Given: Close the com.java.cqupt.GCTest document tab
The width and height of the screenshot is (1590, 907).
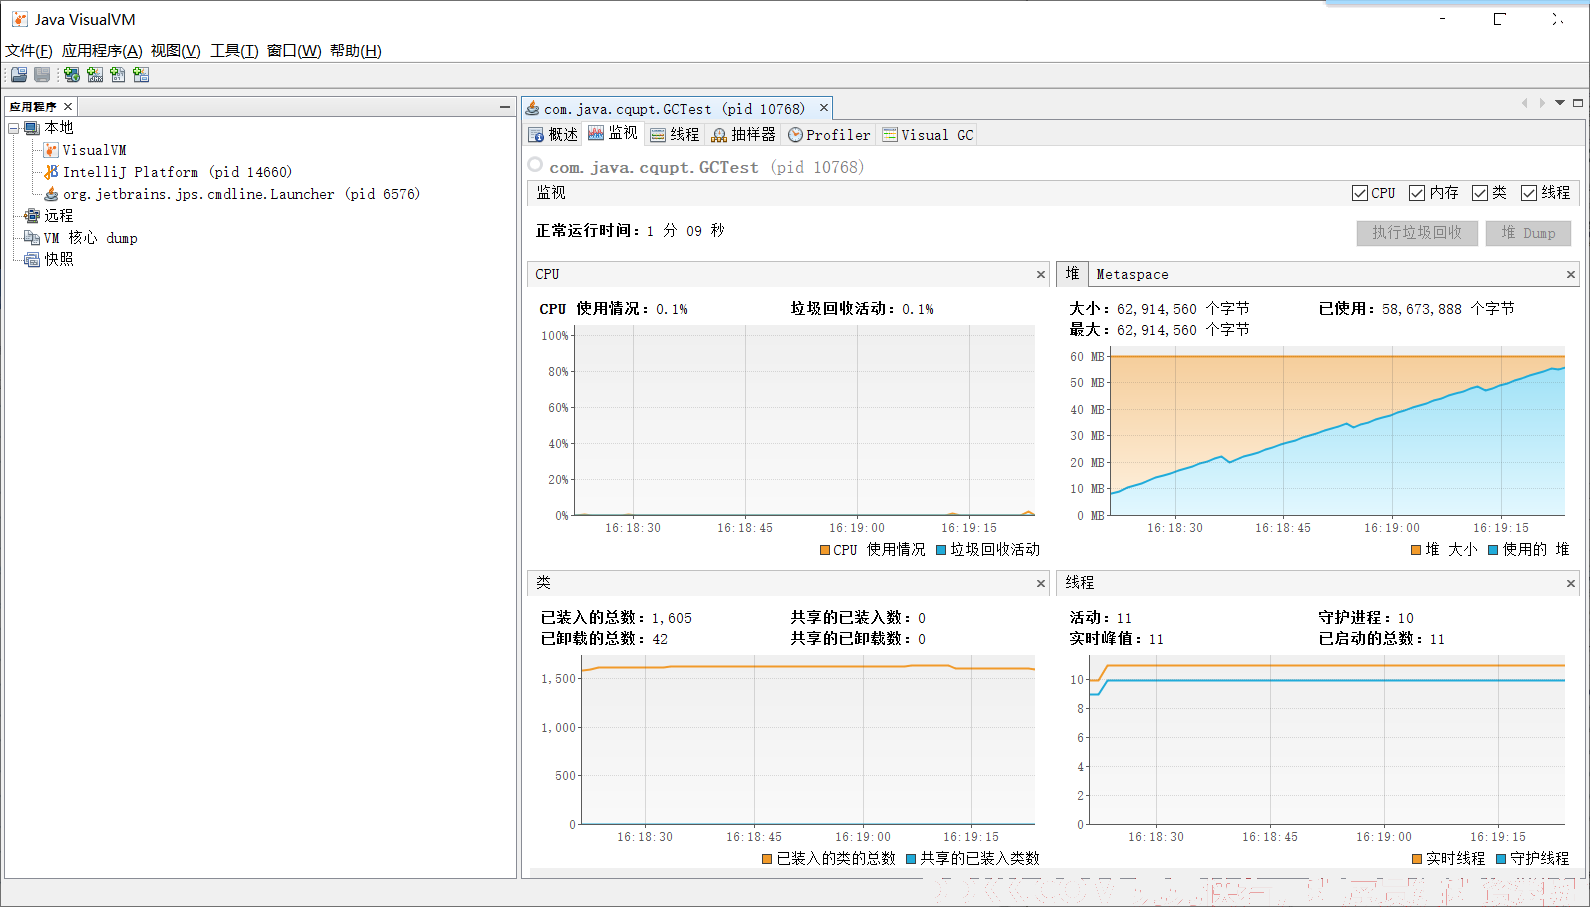Looking at the screenshot, I should (824, 108).
